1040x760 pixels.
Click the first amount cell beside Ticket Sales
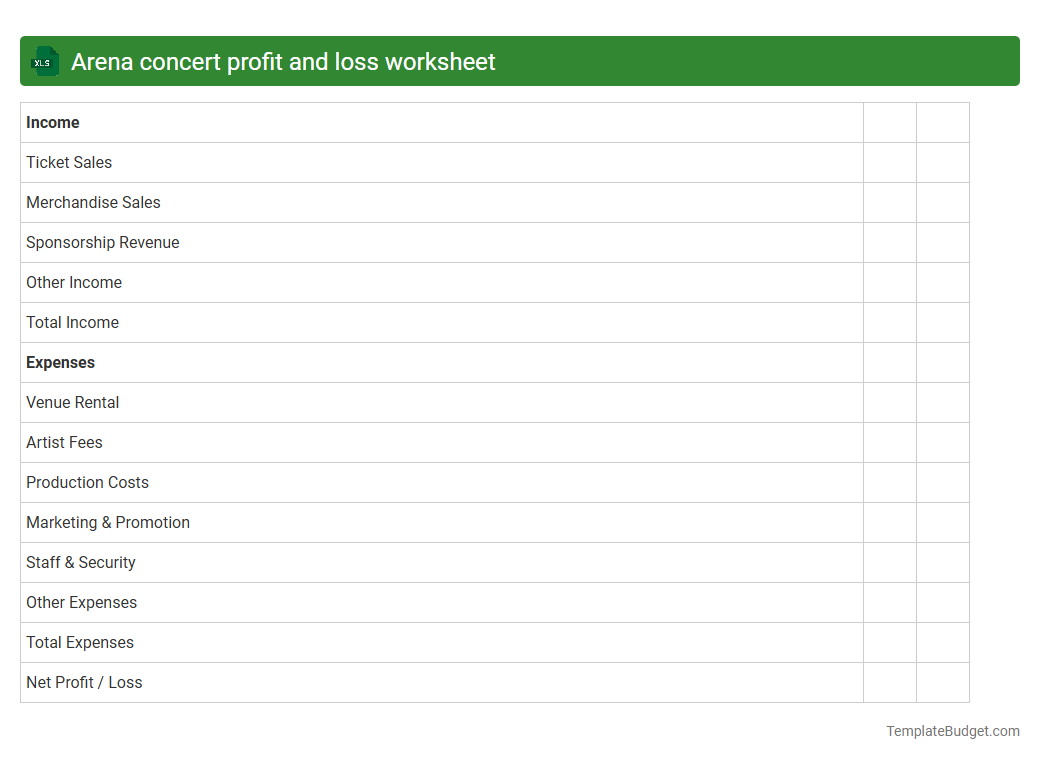tap(889, 162)
